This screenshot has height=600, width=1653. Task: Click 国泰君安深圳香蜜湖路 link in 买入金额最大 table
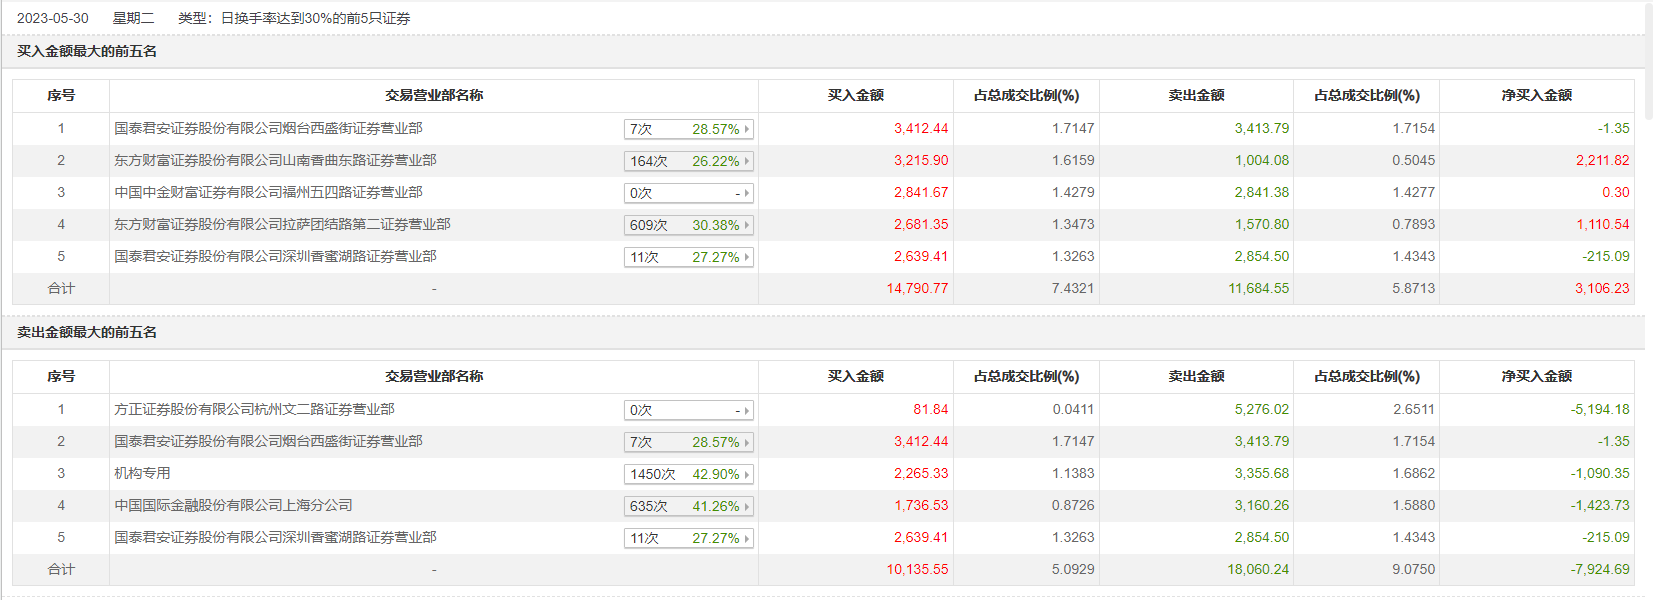coord(275,256)
